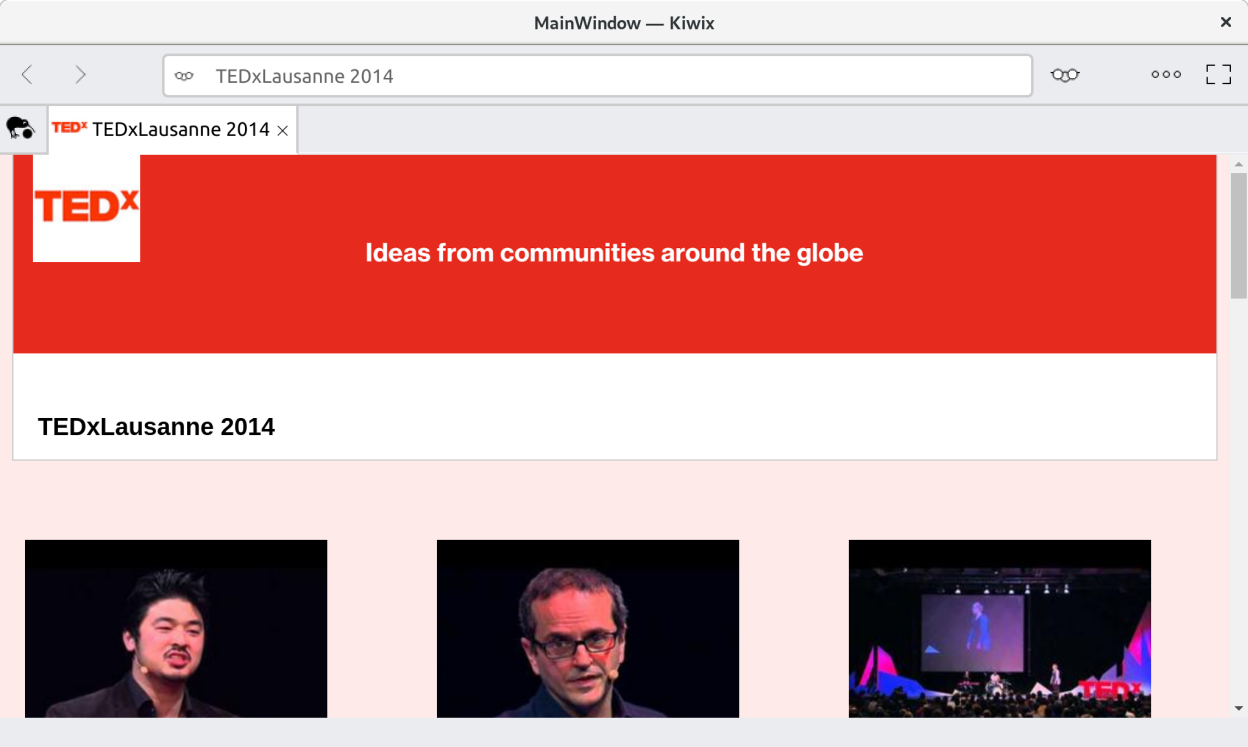
Task: Open the first video thumbnail on the left
Action: click(176, 629)
